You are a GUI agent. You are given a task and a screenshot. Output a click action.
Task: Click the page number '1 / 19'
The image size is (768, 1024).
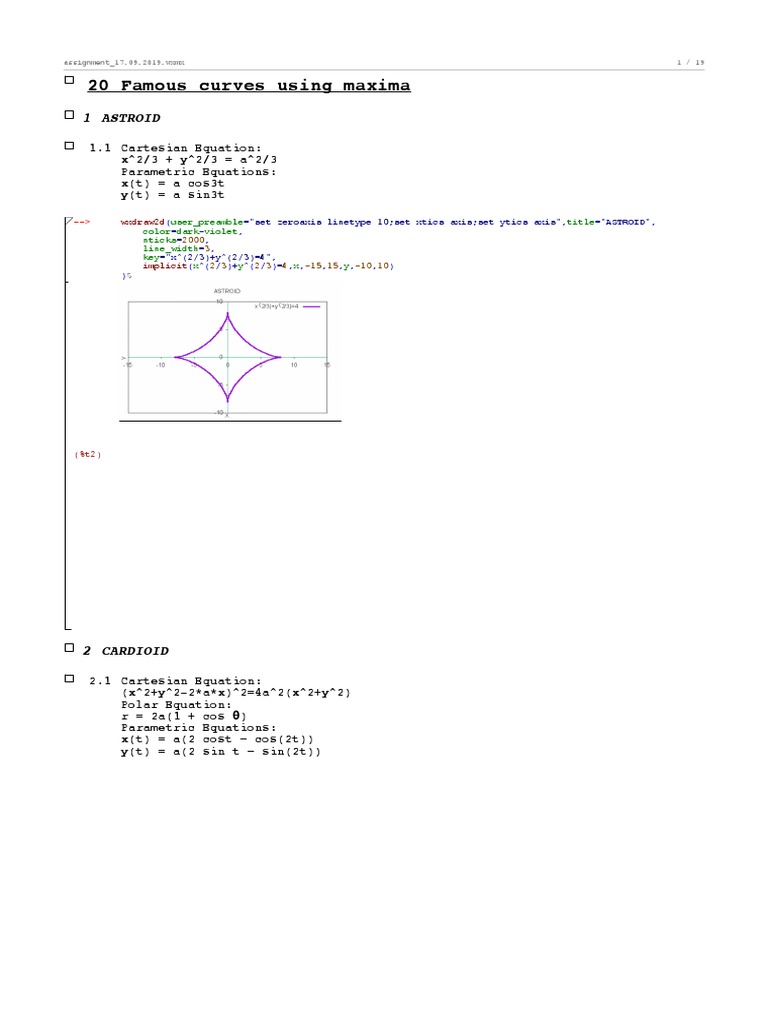(x=690, y=63)
